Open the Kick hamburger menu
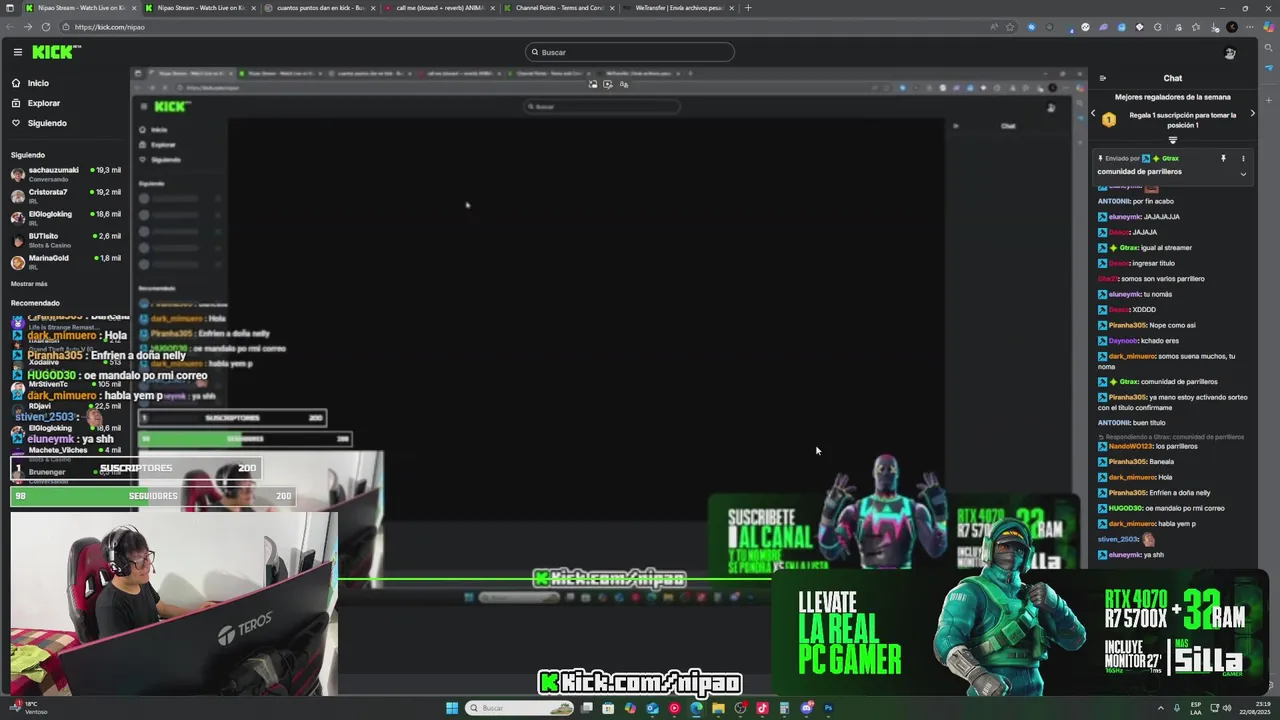Screen dimensions: 1280x720 pyautogui.click(x=17, y=52)
